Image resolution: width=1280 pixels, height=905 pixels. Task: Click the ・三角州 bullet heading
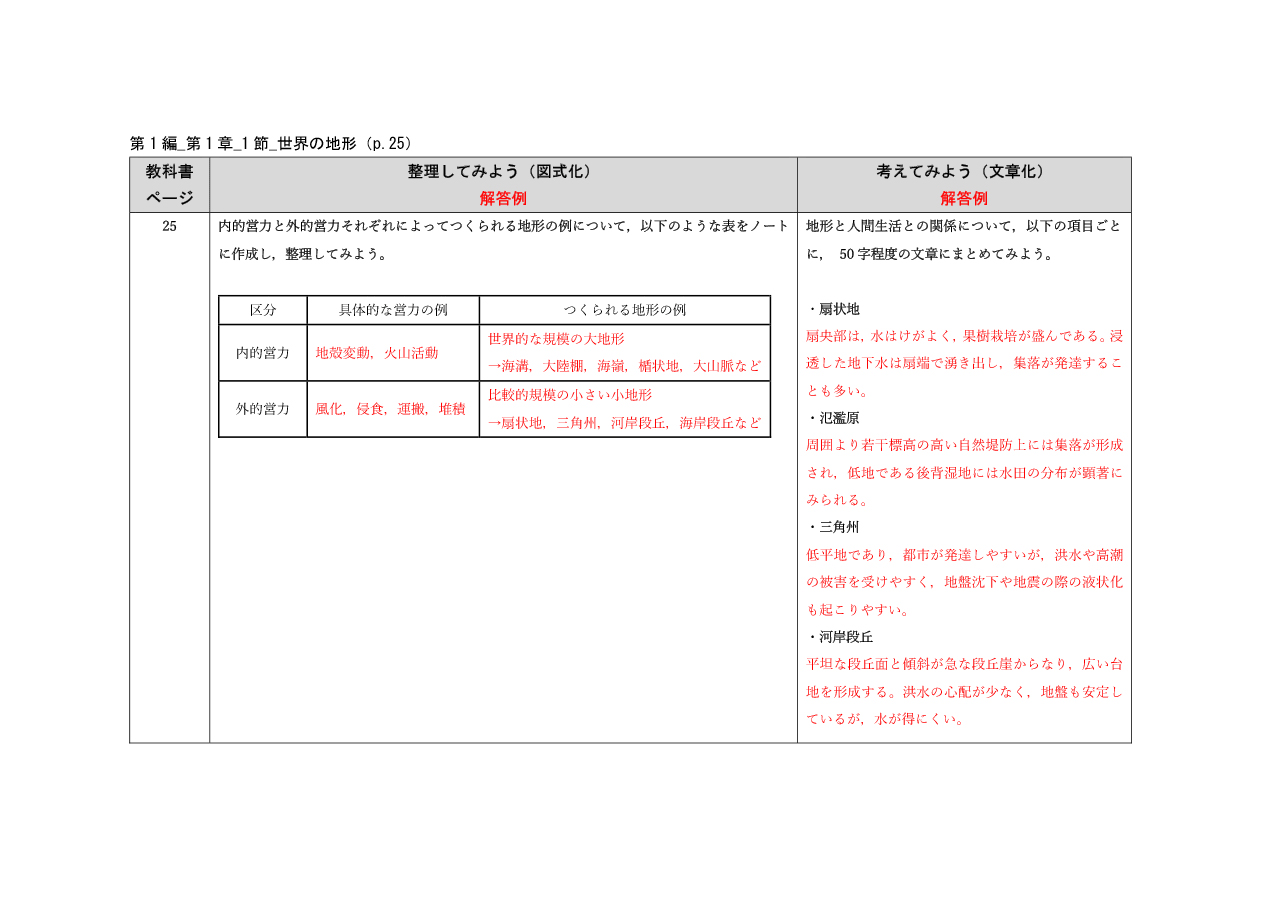[833, 527]
